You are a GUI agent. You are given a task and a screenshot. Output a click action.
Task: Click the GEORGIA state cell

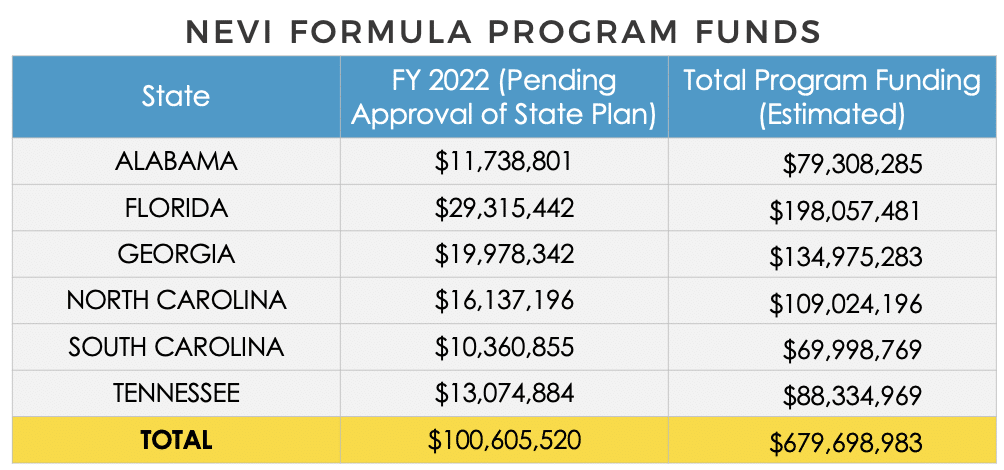point(176,254)
